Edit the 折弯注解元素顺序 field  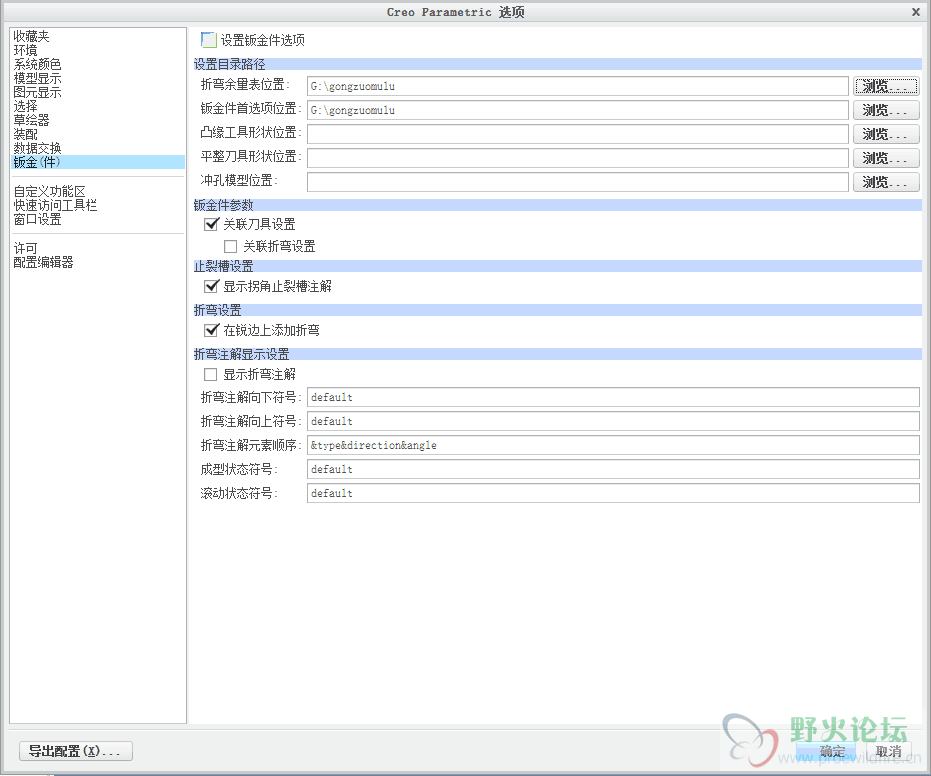point(613,445)
